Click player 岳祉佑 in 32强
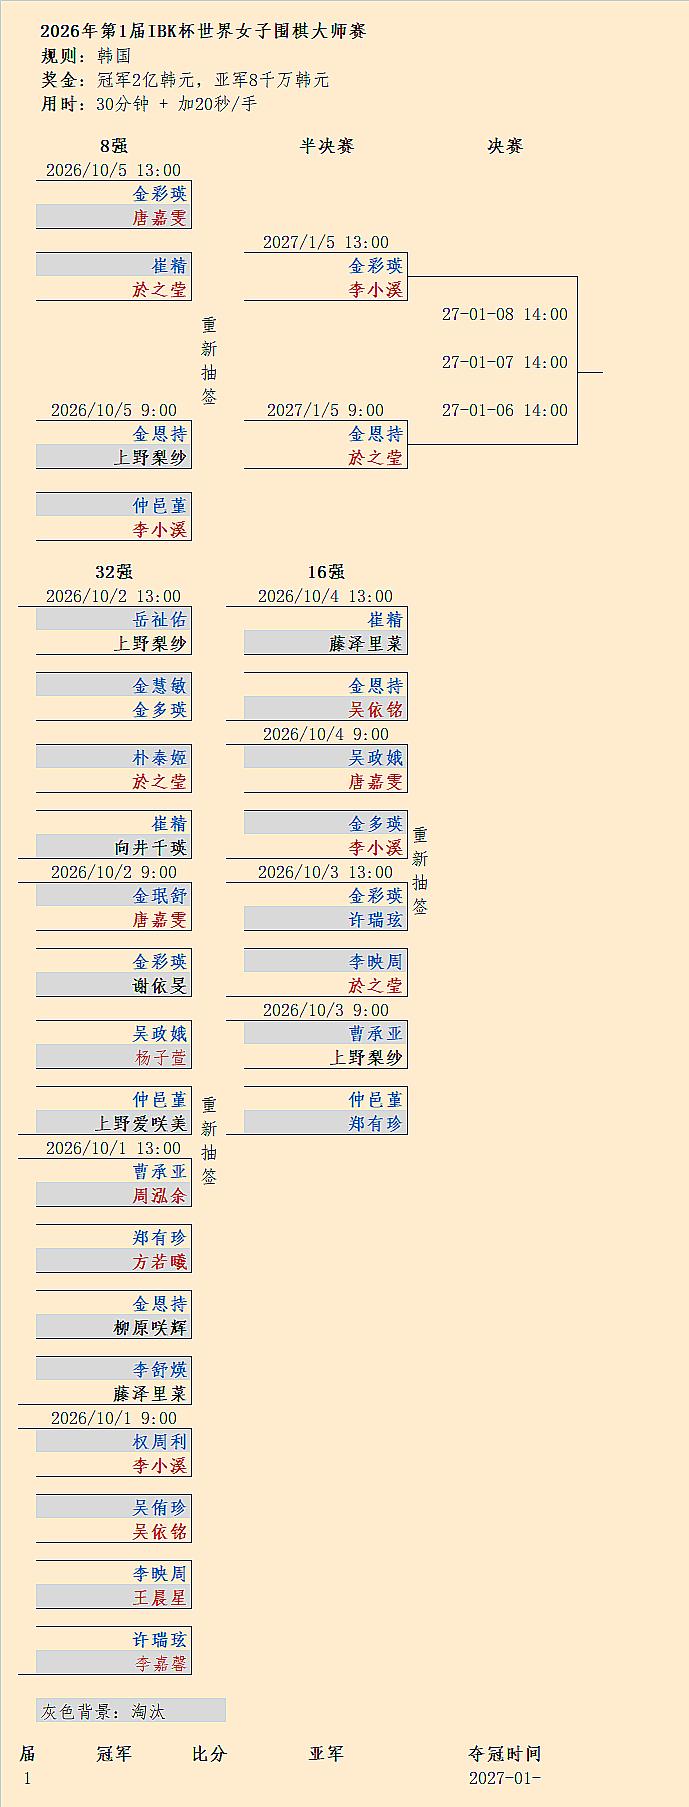This screenshot has height=1807, width=689. coord(160,620)
